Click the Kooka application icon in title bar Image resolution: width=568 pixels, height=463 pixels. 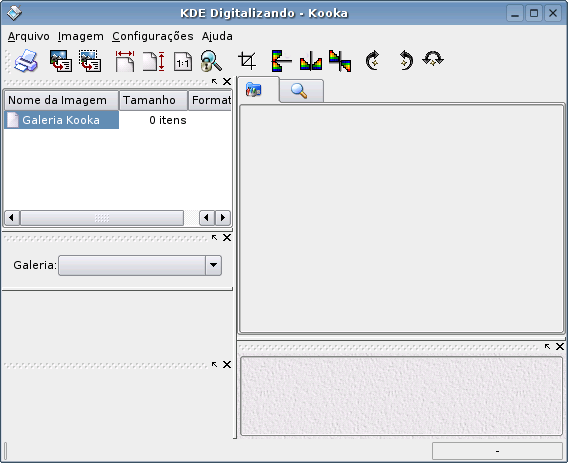(x=14, y=13)
